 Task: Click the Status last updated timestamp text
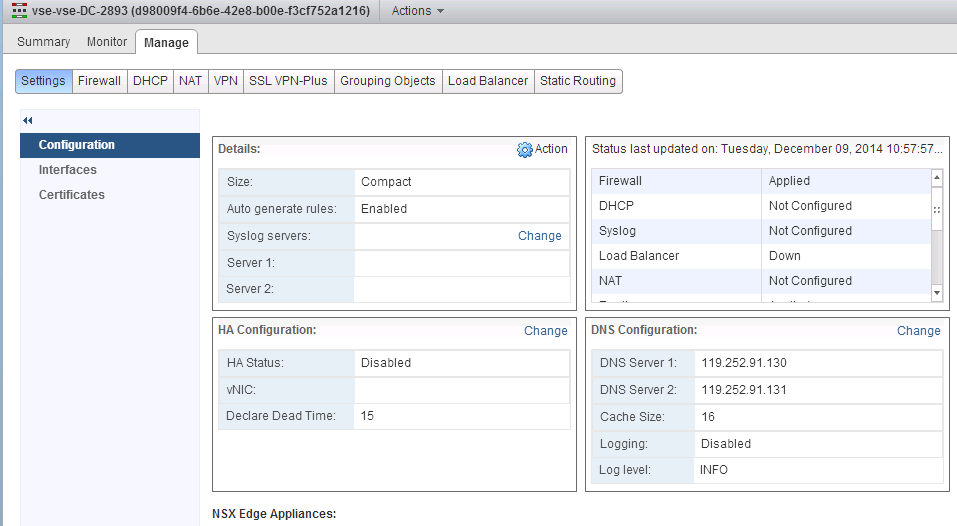point(767,149)
